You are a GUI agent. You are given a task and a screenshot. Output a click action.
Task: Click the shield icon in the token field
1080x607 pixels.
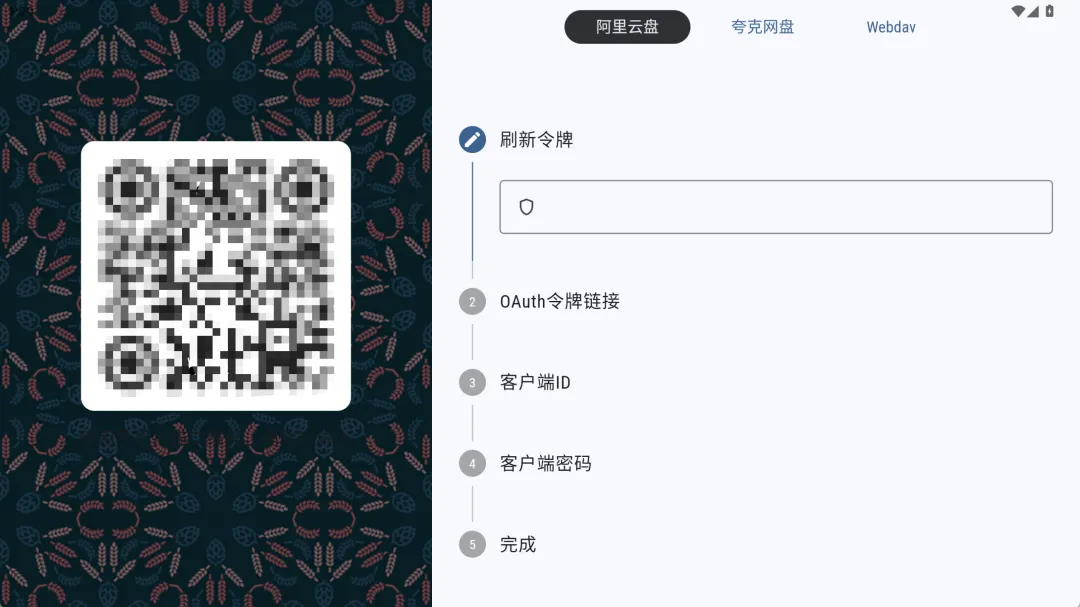click(x=526, y=207)
